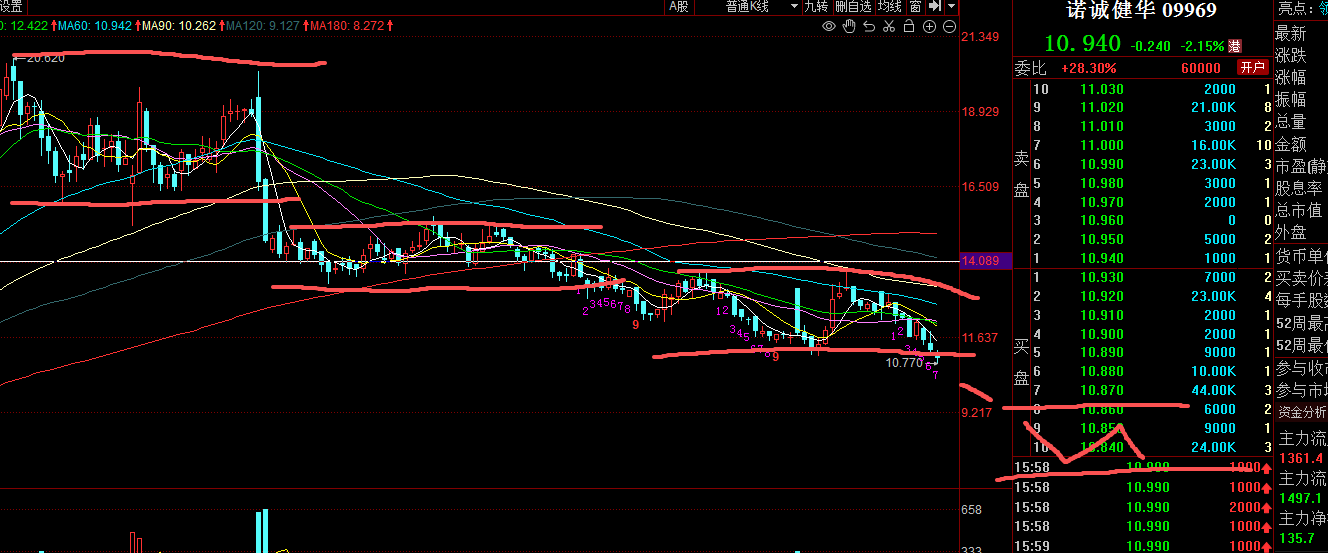Click sell level 9 price 11.020
This screenshot has width=1328, height=553.
[1102, 108]
